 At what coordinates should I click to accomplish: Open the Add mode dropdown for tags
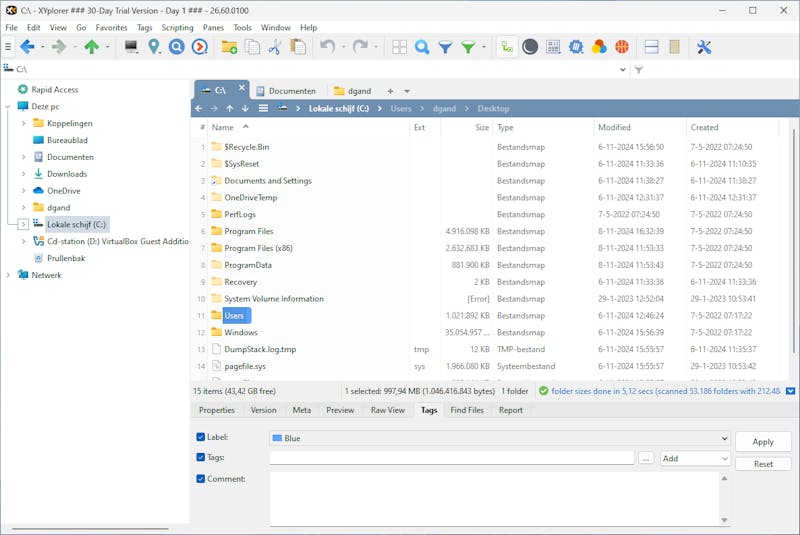point(695,459)
